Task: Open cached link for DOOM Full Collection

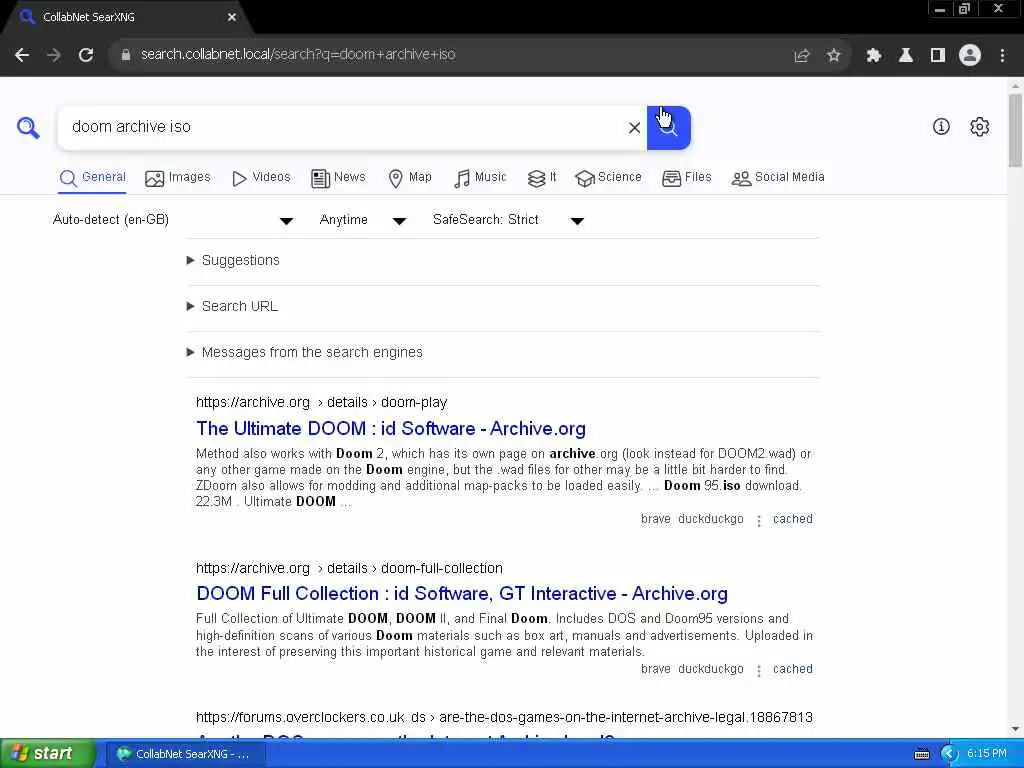Action: coord(793,669)
